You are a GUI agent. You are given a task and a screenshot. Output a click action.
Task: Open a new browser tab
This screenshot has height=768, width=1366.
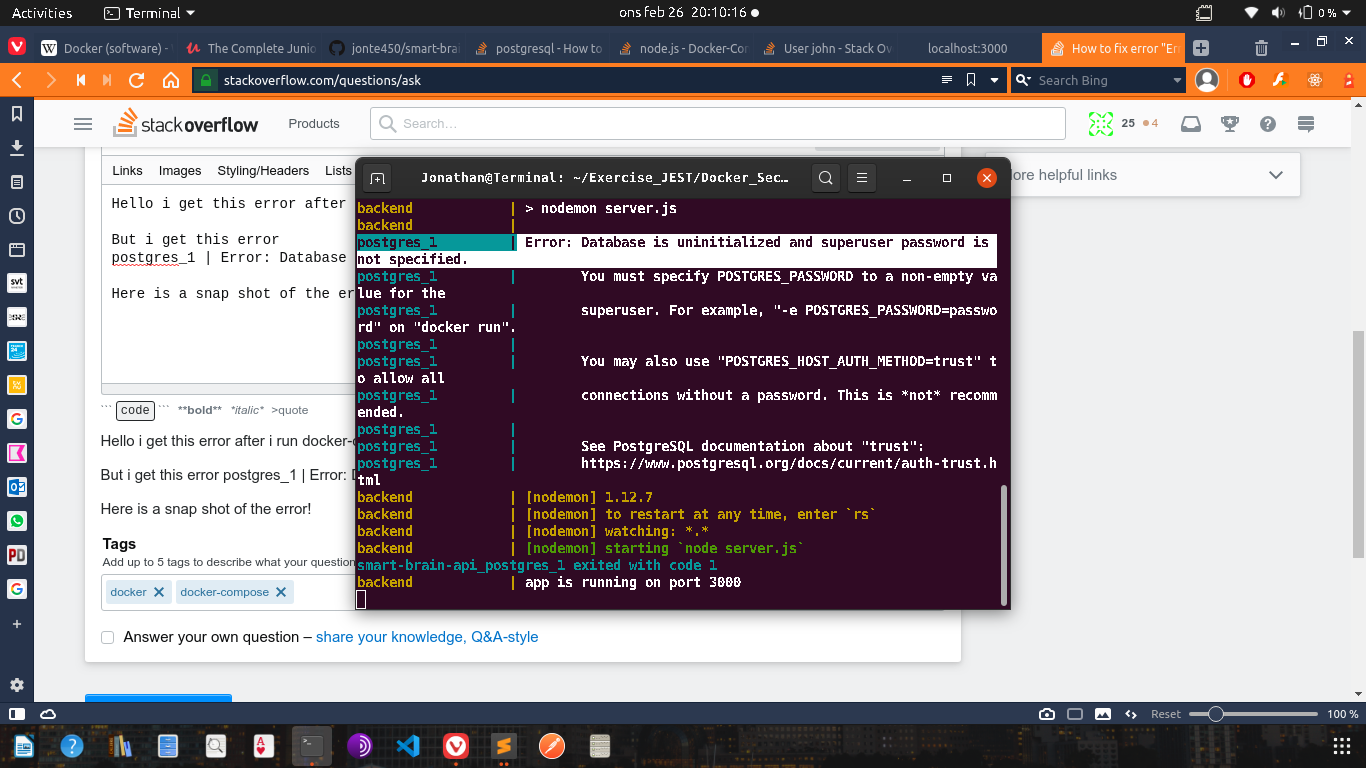1201,48
